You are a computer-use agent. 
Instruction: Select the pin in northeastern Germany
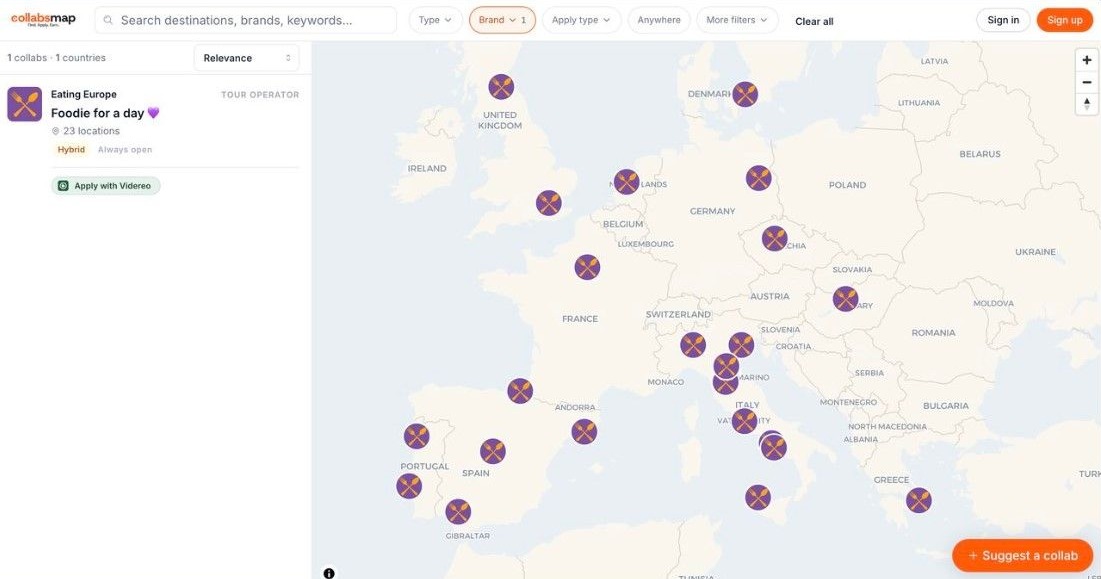tap(758, 178)
